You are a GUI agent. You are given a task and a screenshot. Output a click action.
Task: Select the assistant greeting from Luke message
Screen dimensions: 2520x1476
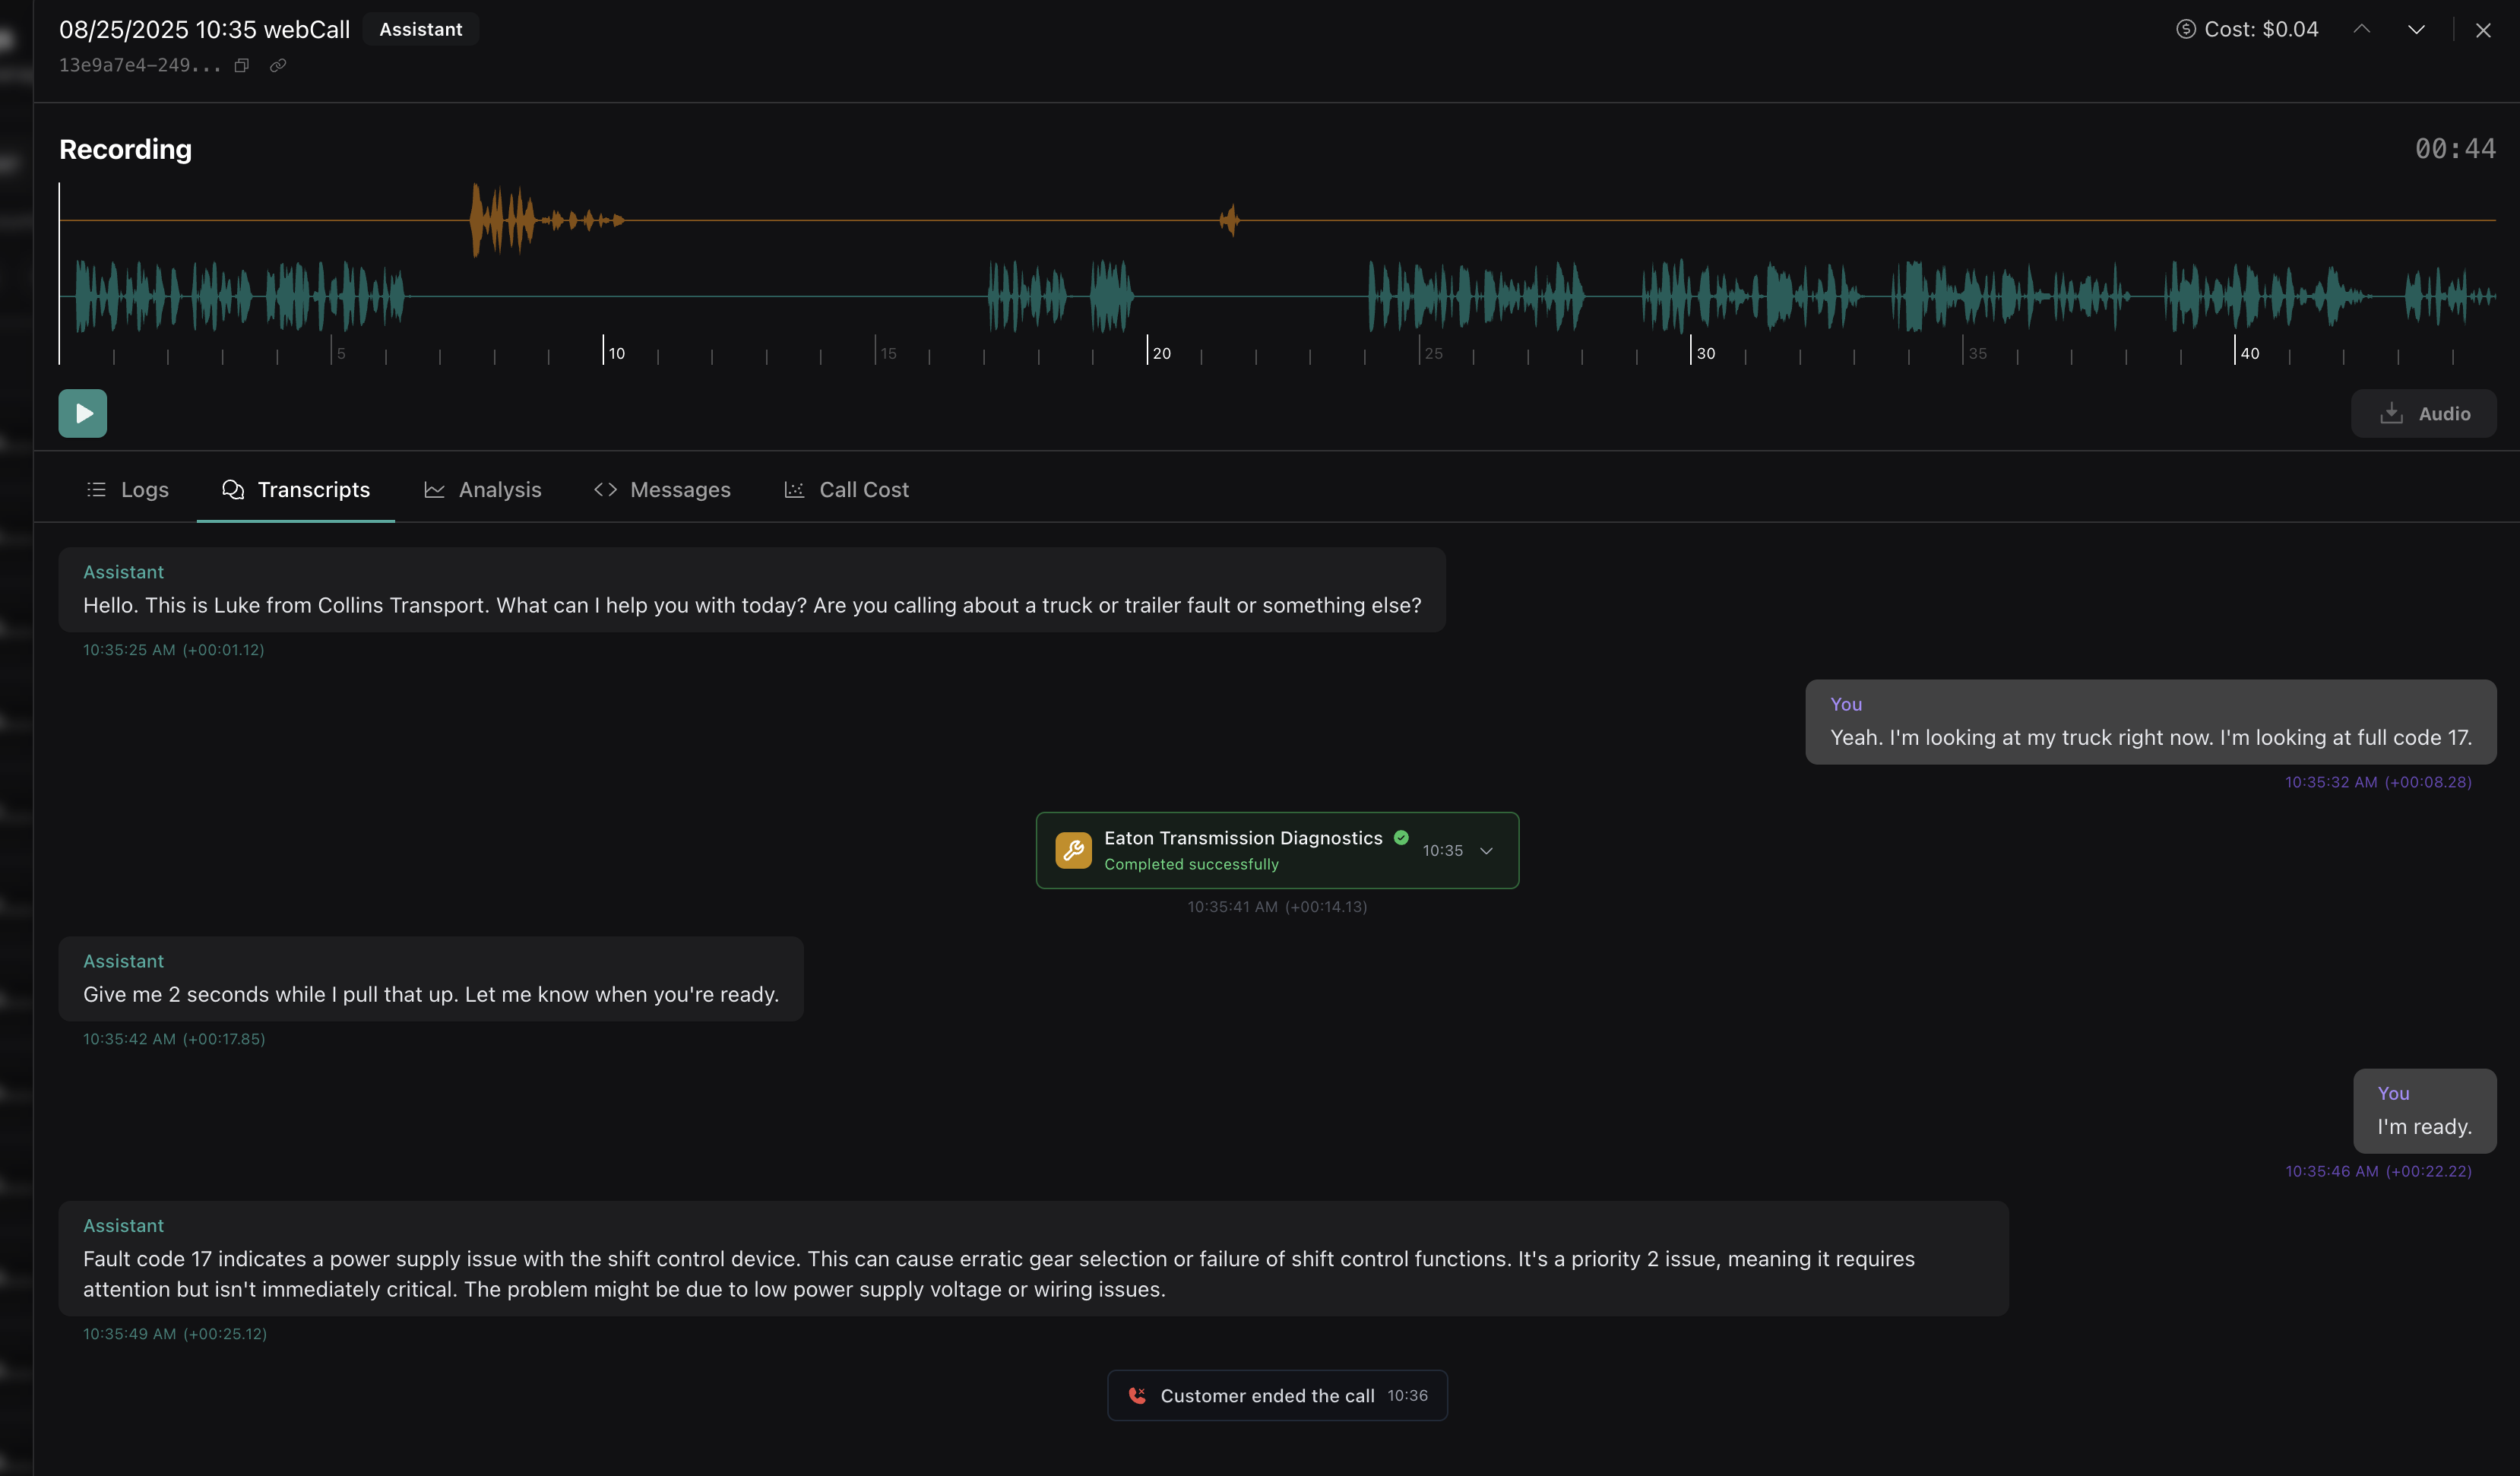[752, 589]
